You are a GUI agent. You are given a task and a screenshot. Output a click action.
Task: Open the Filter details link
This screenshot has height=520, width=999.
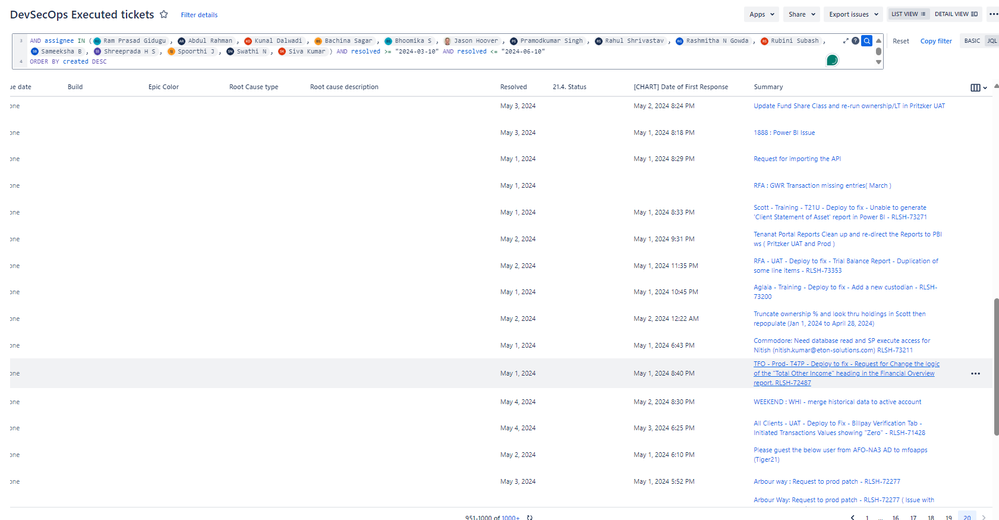[199, 15]
